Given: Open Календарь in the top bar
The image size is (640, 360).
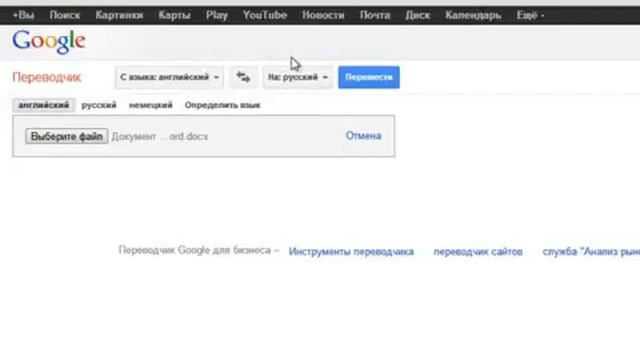Looking at the screenshot, I should tap(473, 16).
